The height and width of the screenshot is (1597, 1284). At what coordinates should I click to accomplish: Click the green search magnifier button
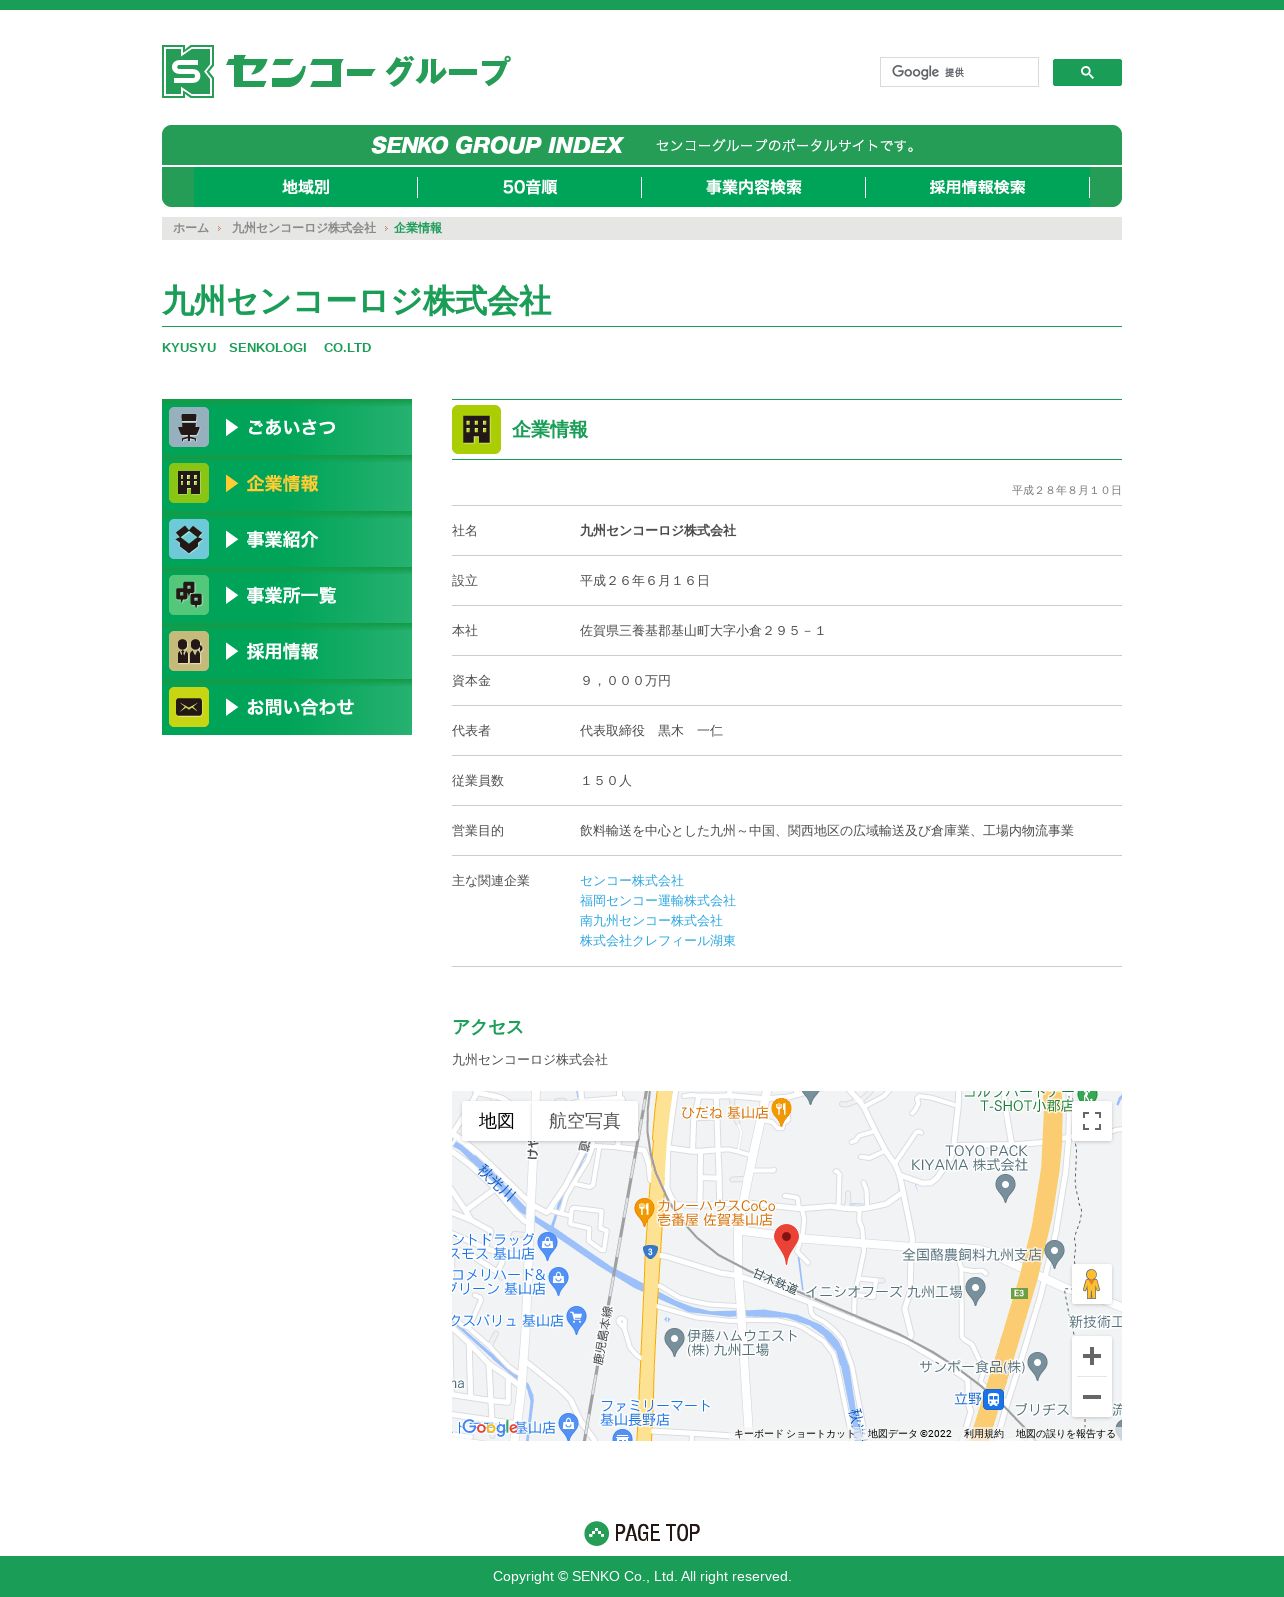click(1087, 72)
